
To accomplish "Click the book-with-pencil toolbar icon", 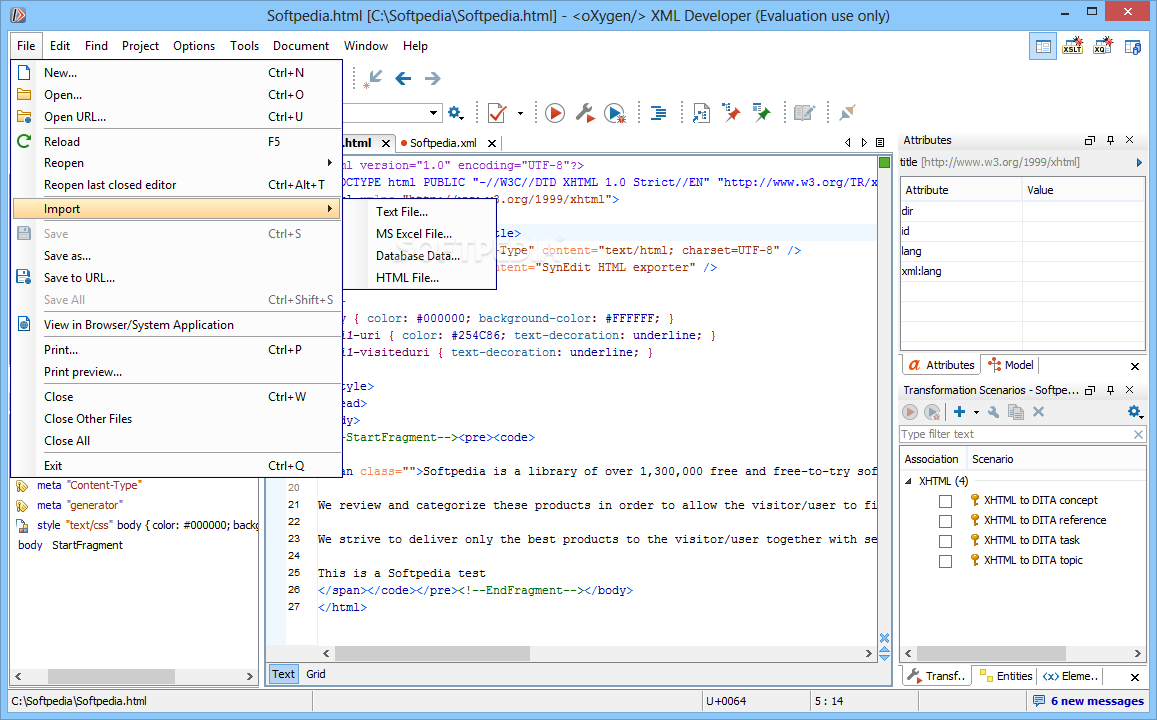I will pyautogui.click(x=804, y=113).
